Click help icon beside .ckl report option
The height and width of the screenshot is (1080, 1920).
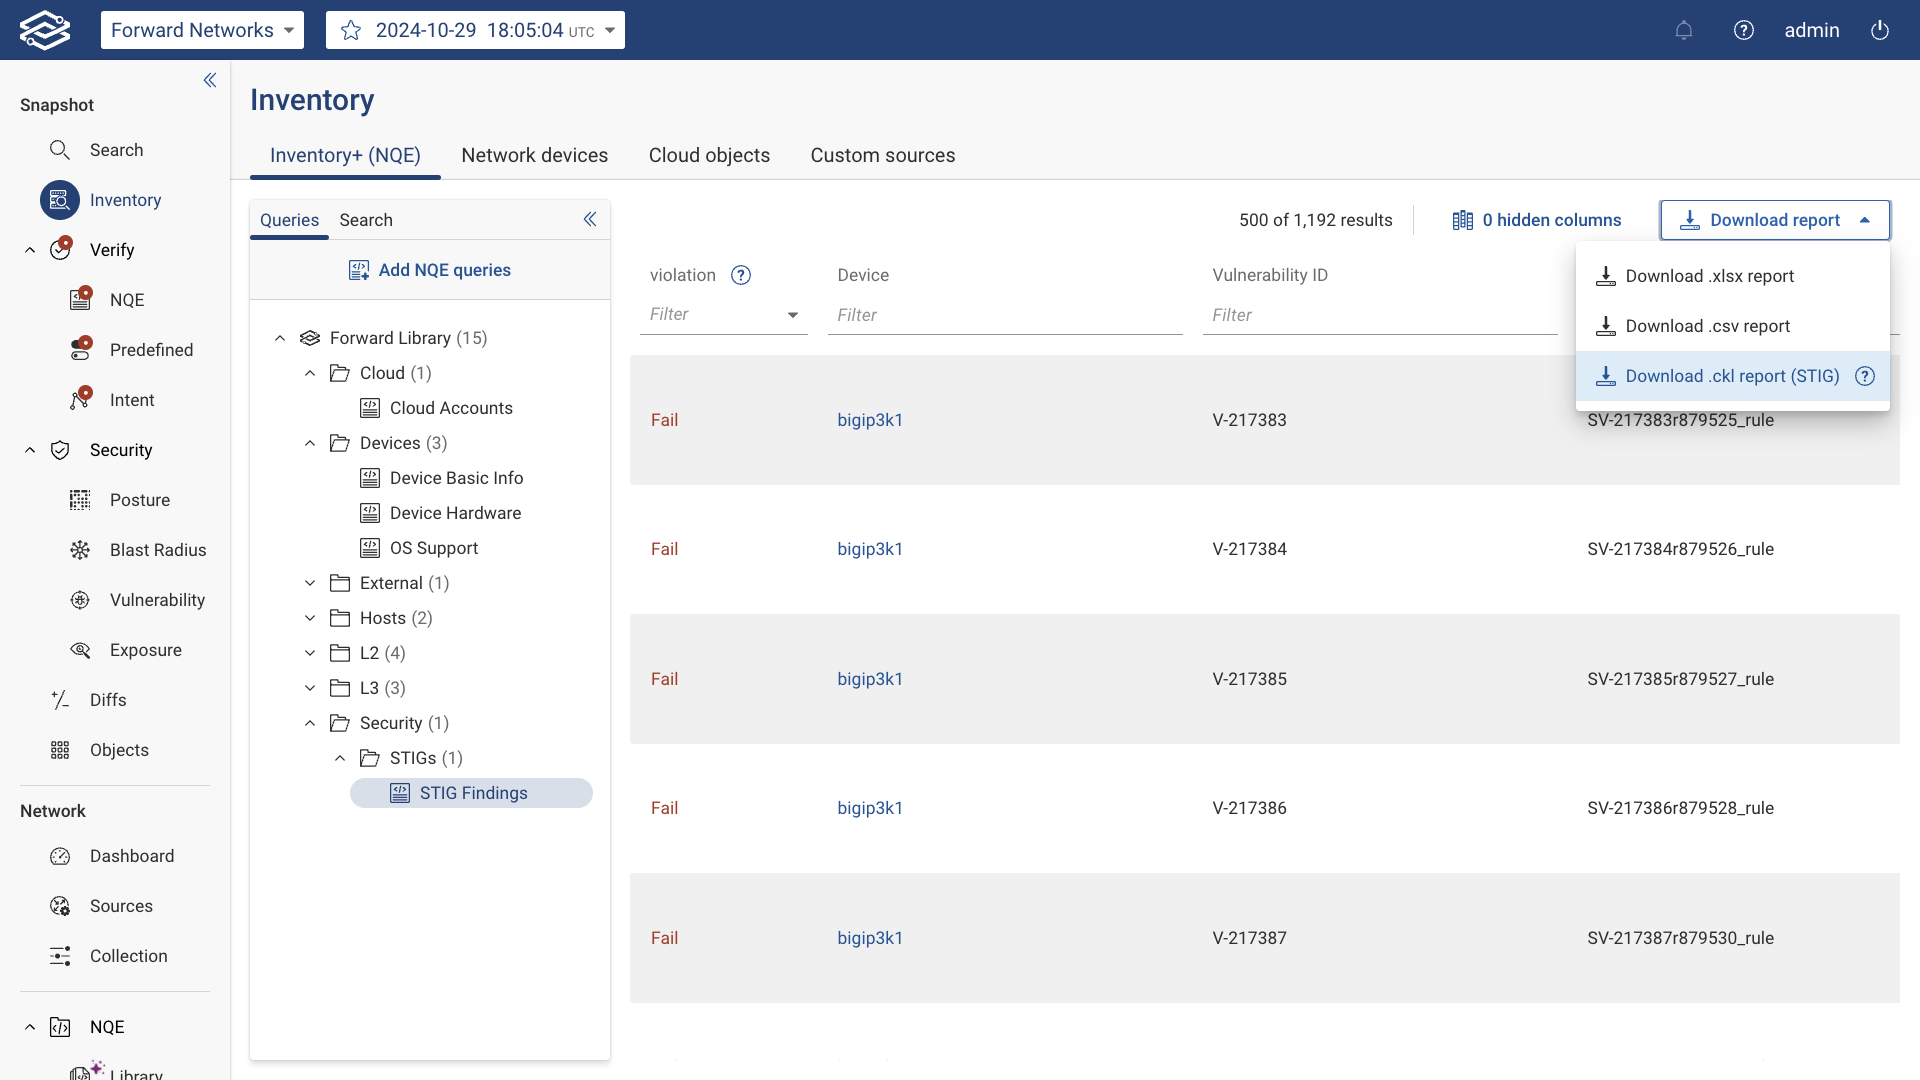[1865, 376]
